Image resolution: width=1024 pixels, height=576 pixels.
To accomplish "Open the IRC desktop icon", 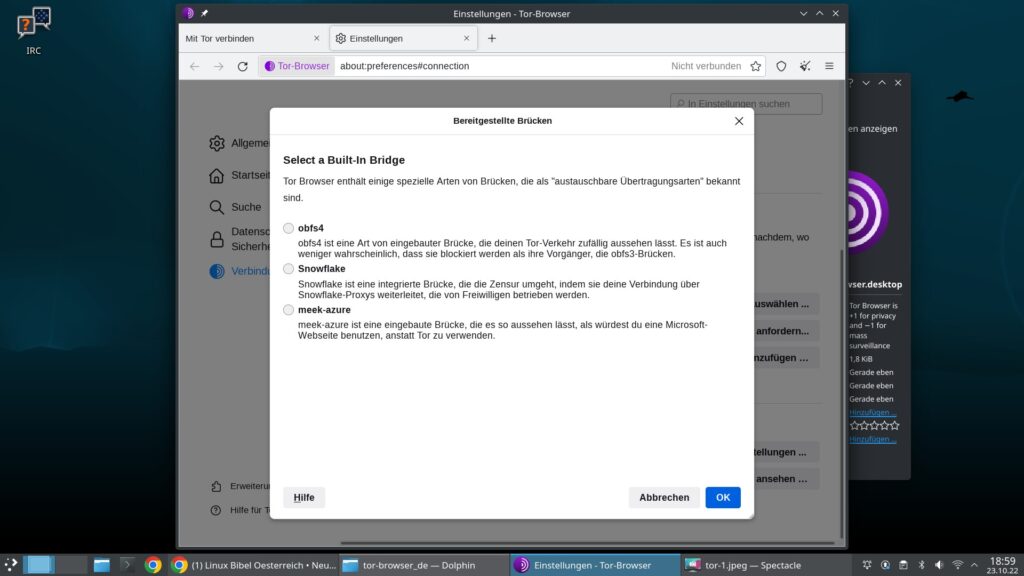I will 33,31.
